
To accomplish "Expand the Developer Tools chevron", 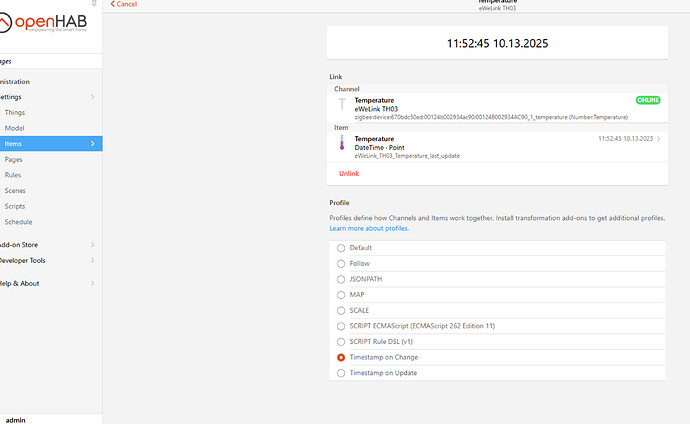I will [x=93, y=260].
